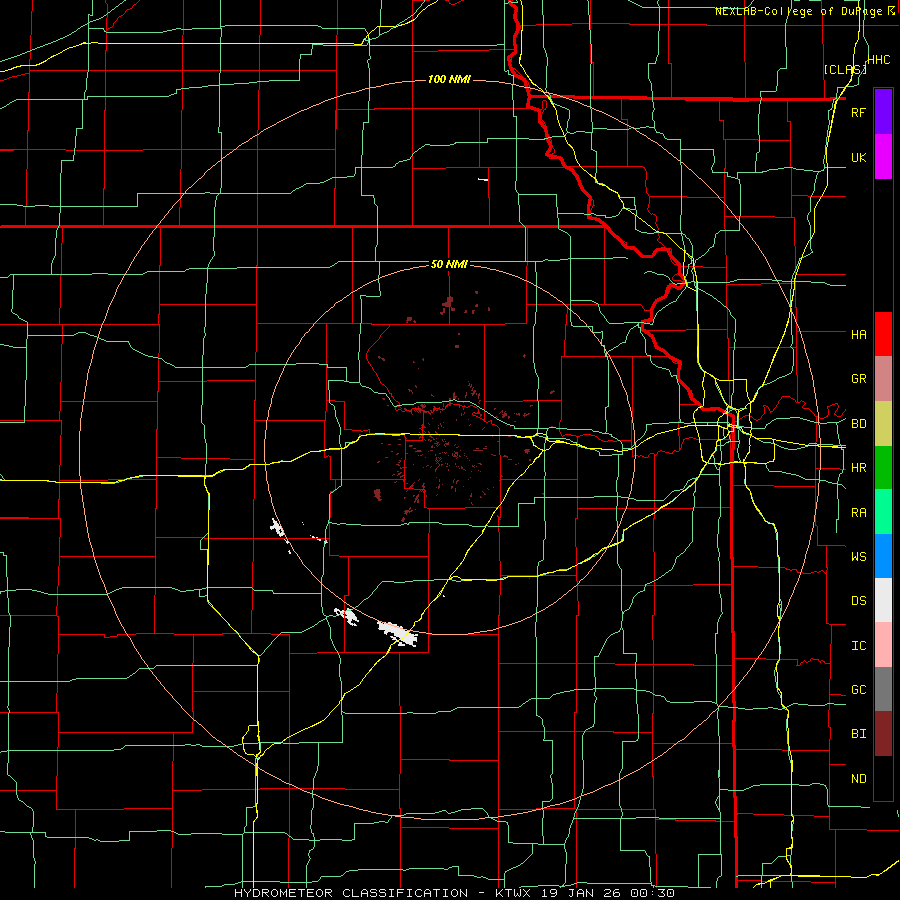The width and height of the screenshot is (900, 900).
Task: Click the HHC product code label
Action: click(878, 60)
